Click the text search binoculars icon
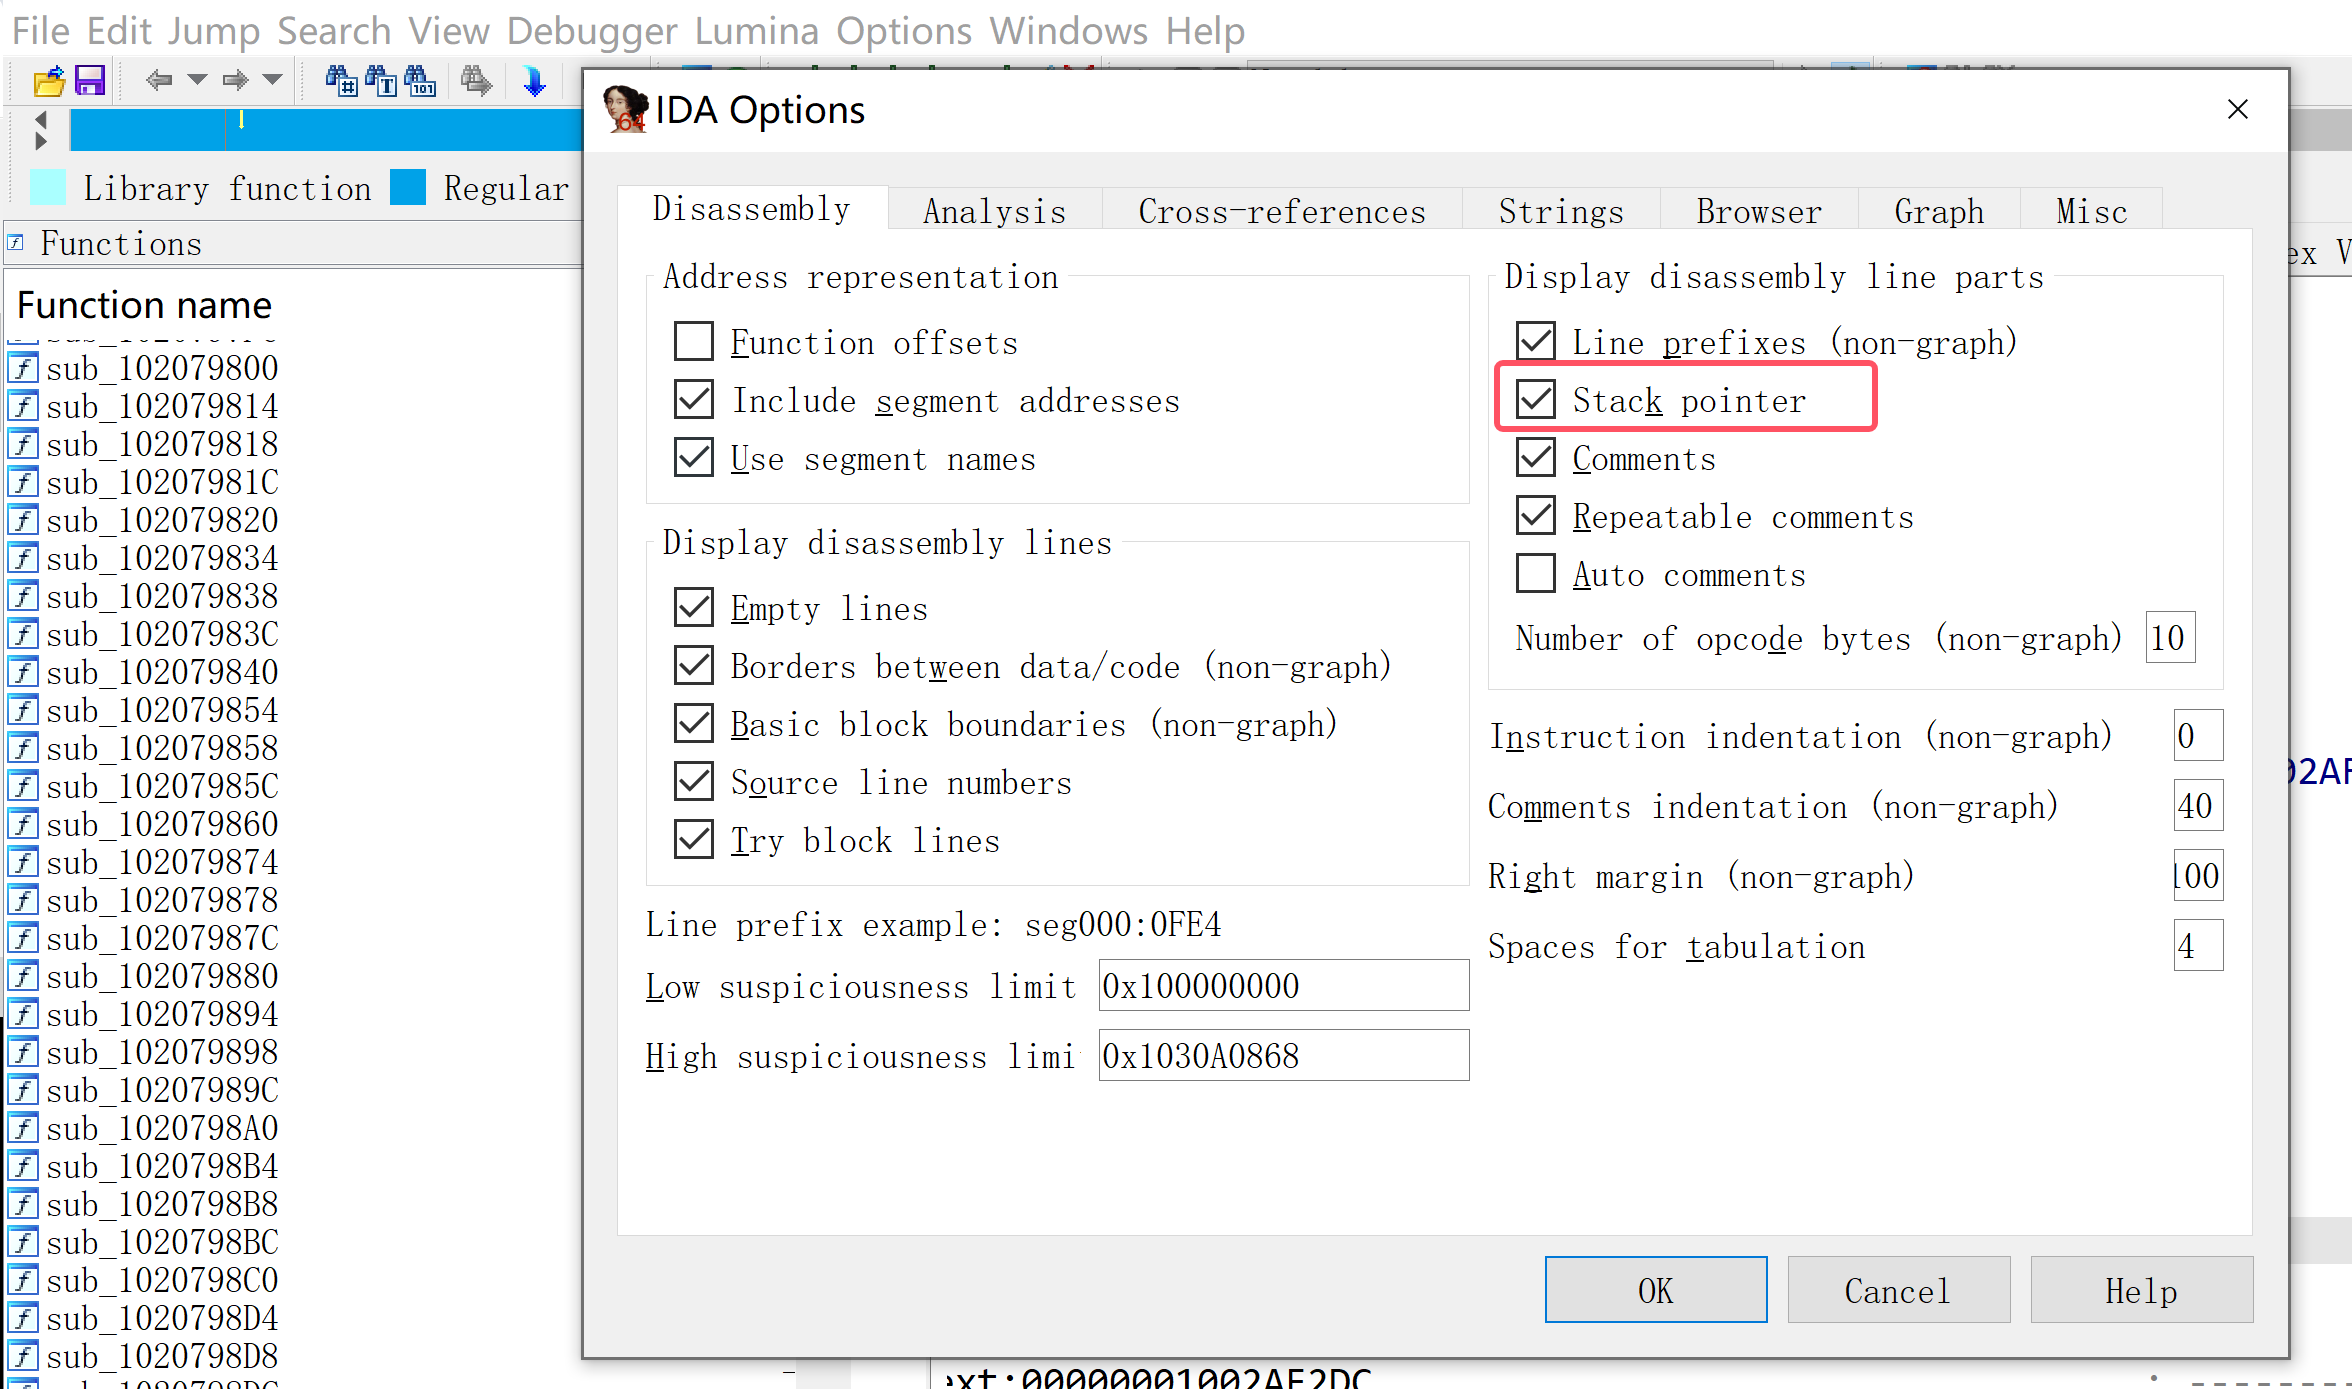 (381, 80)
